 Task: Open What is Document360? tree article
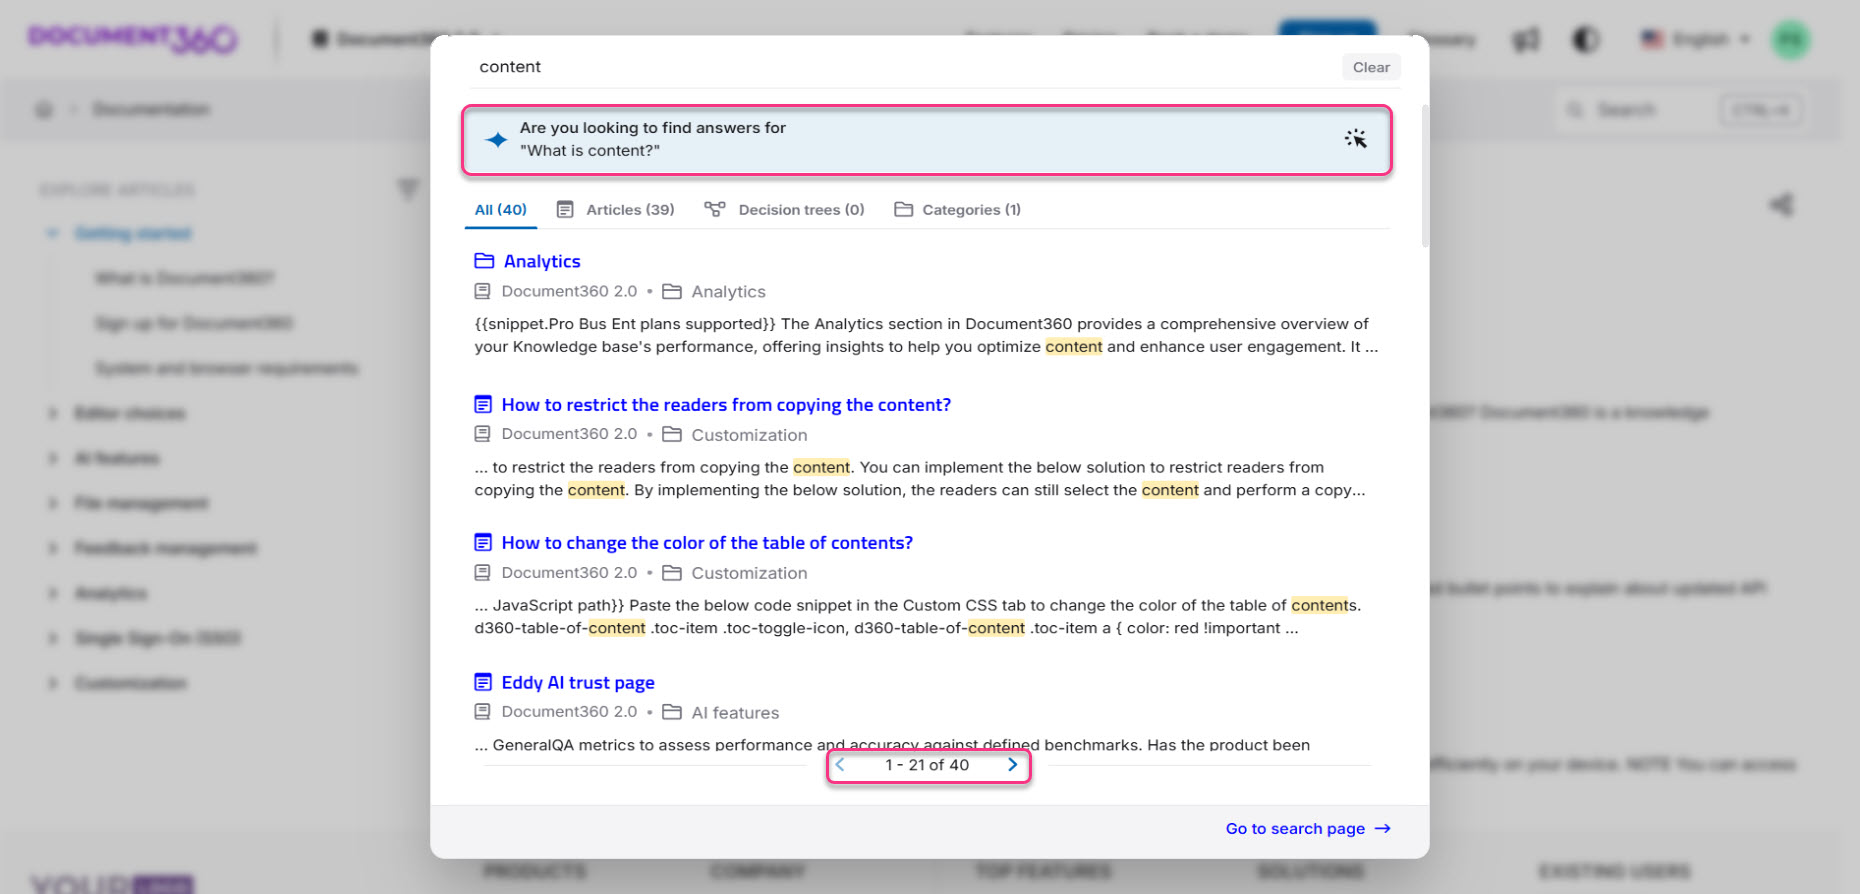tap(184, 278)
